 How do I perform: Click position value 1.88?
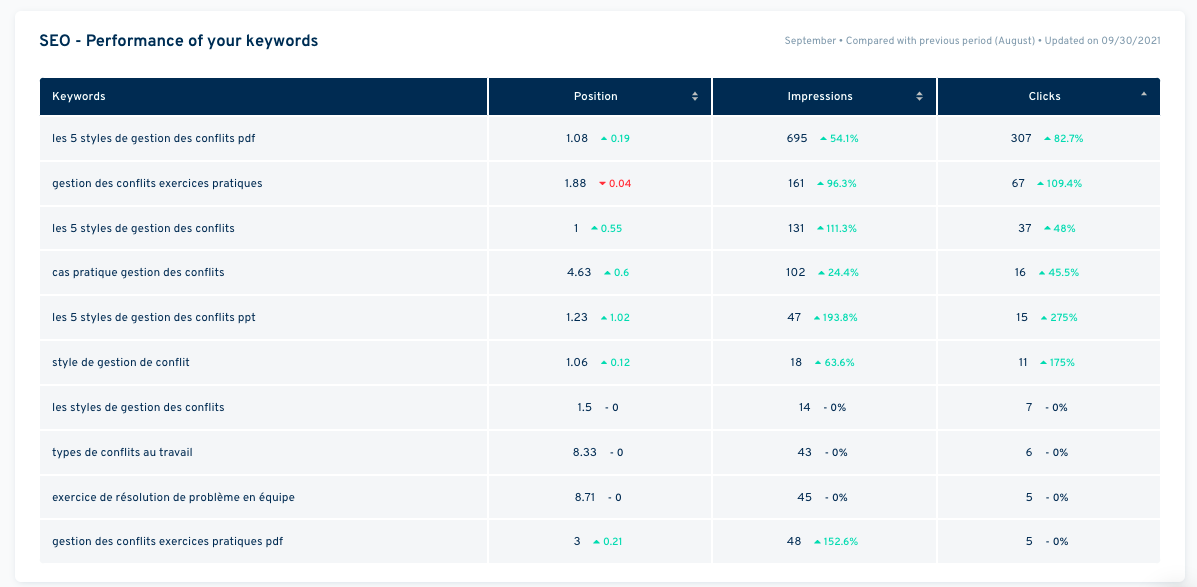(x=576, y=183)
